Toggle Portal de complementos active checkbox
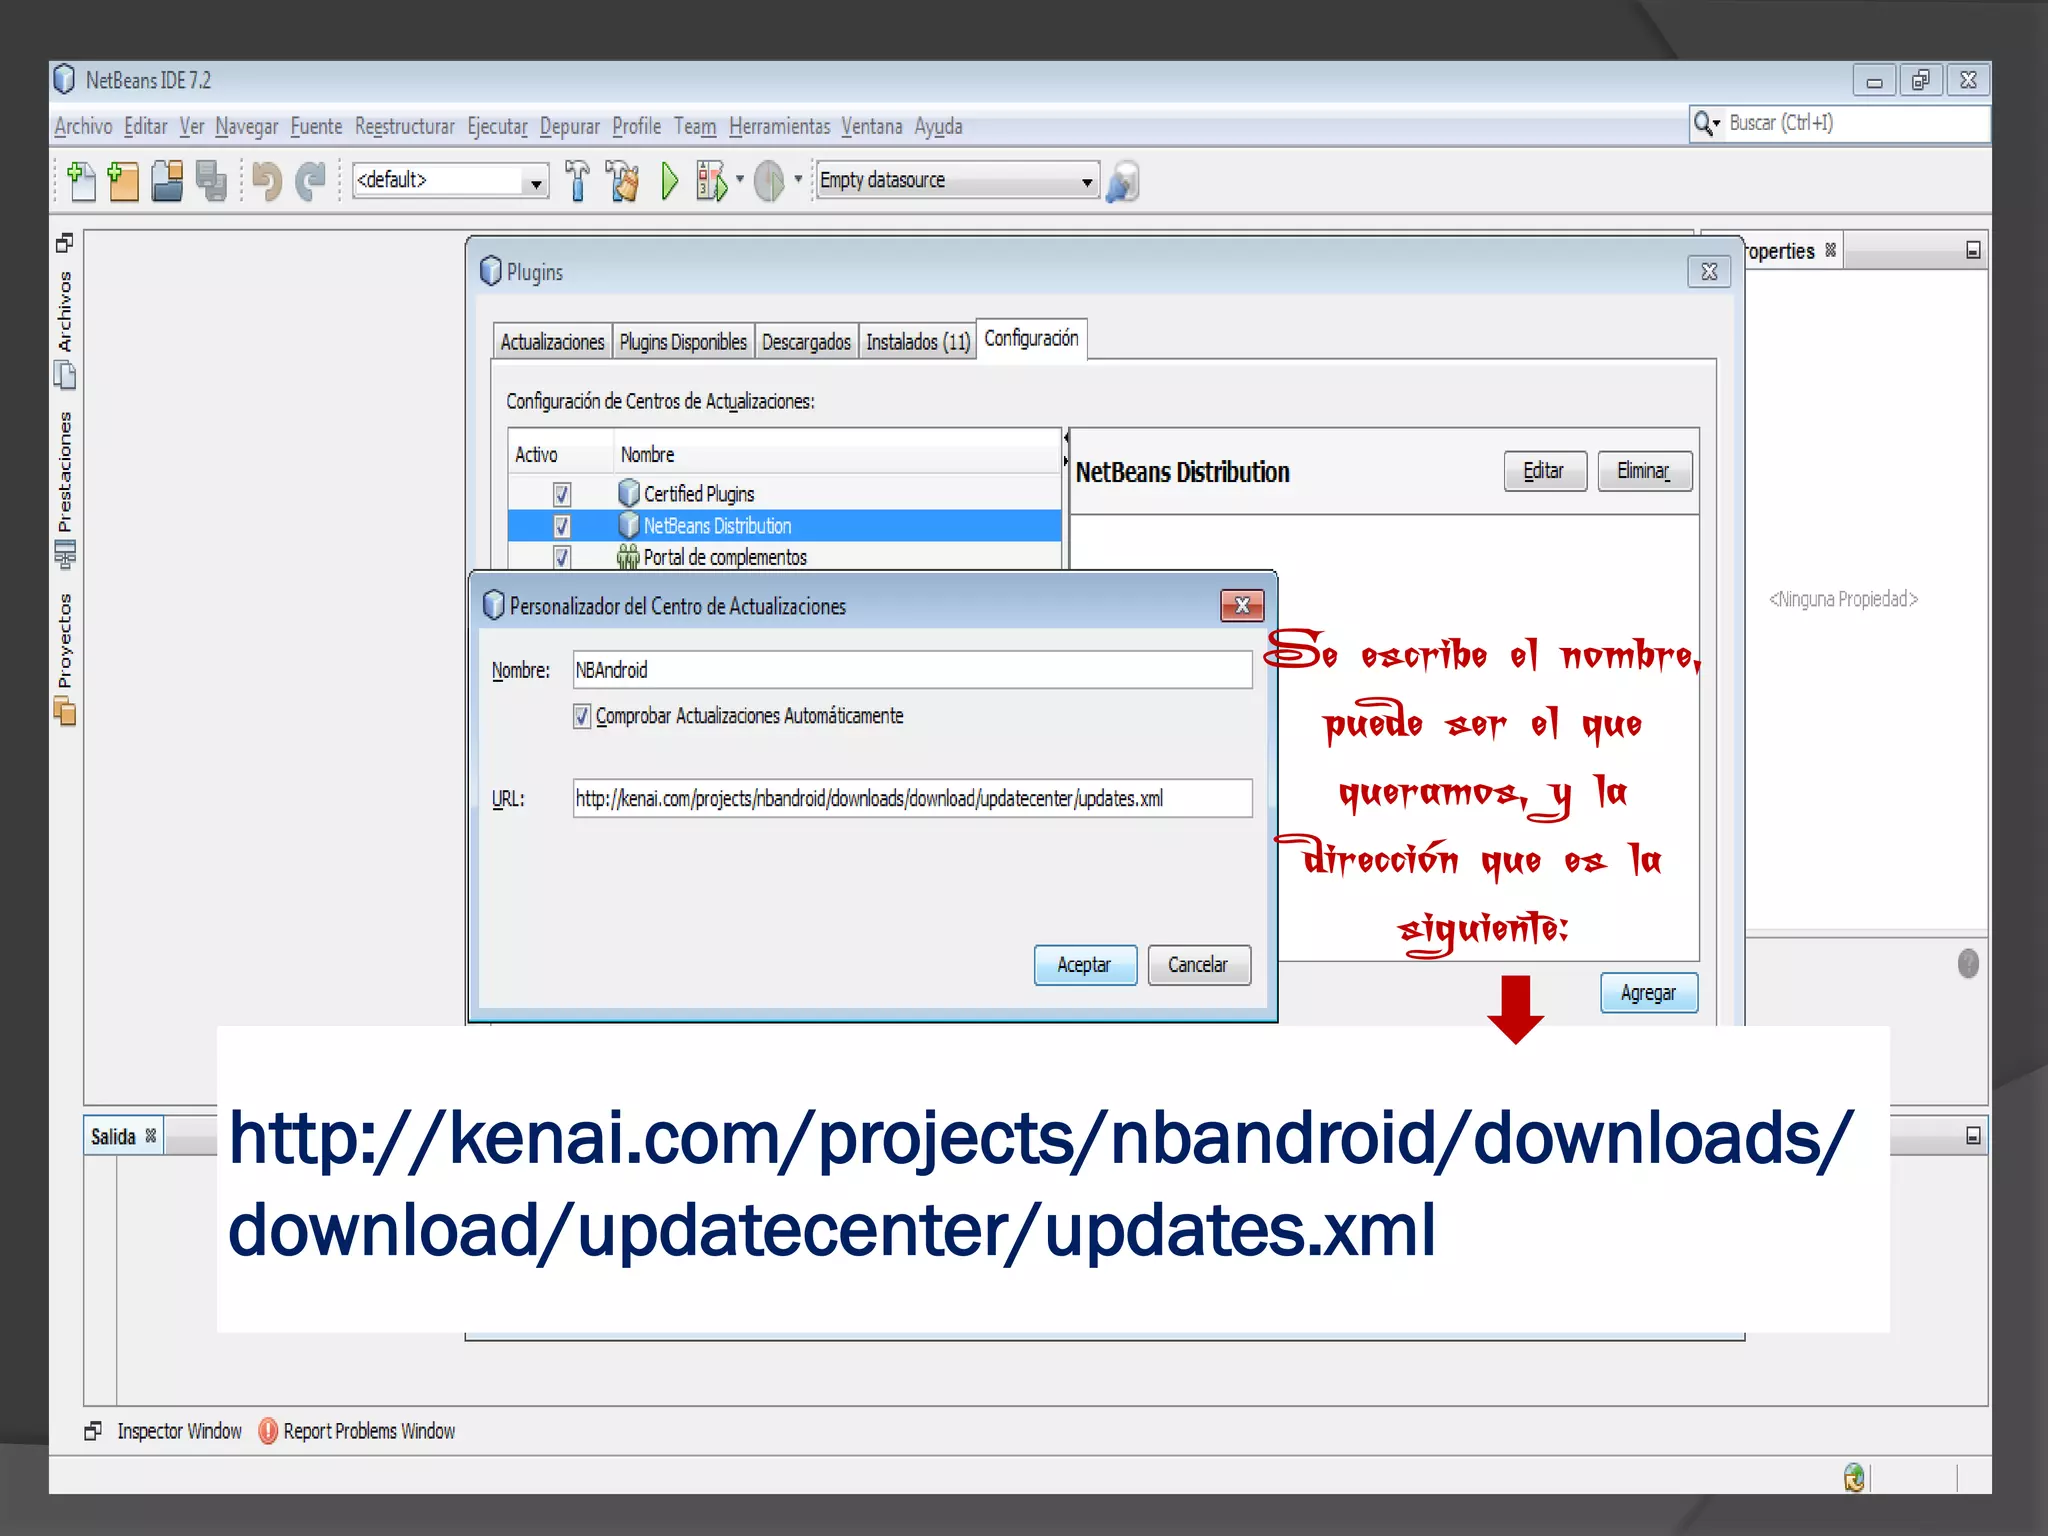 [562, 557]
